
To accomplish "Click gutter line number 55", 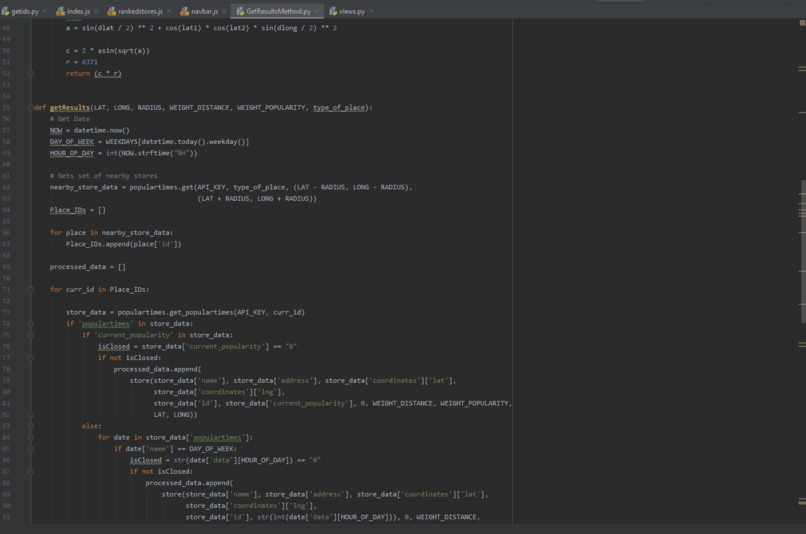I will coord(6,107).
